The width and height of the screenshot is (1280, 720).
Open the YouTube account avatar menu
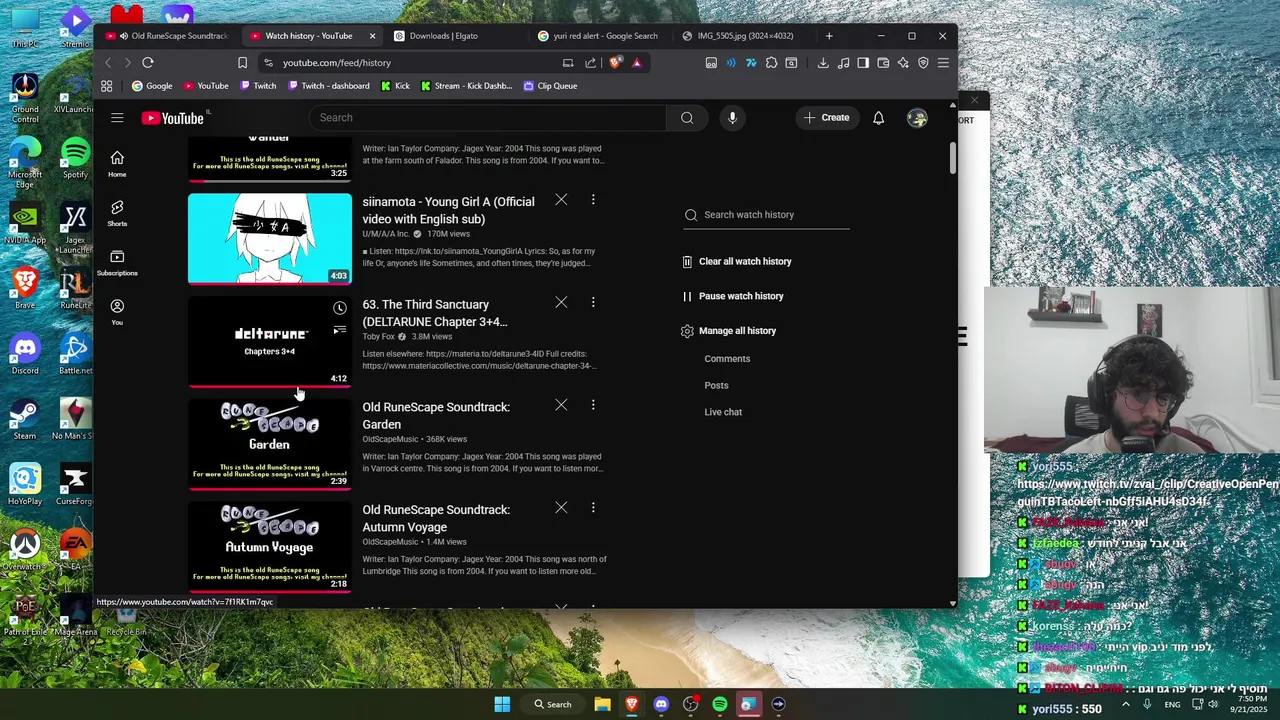pos(917,118)
